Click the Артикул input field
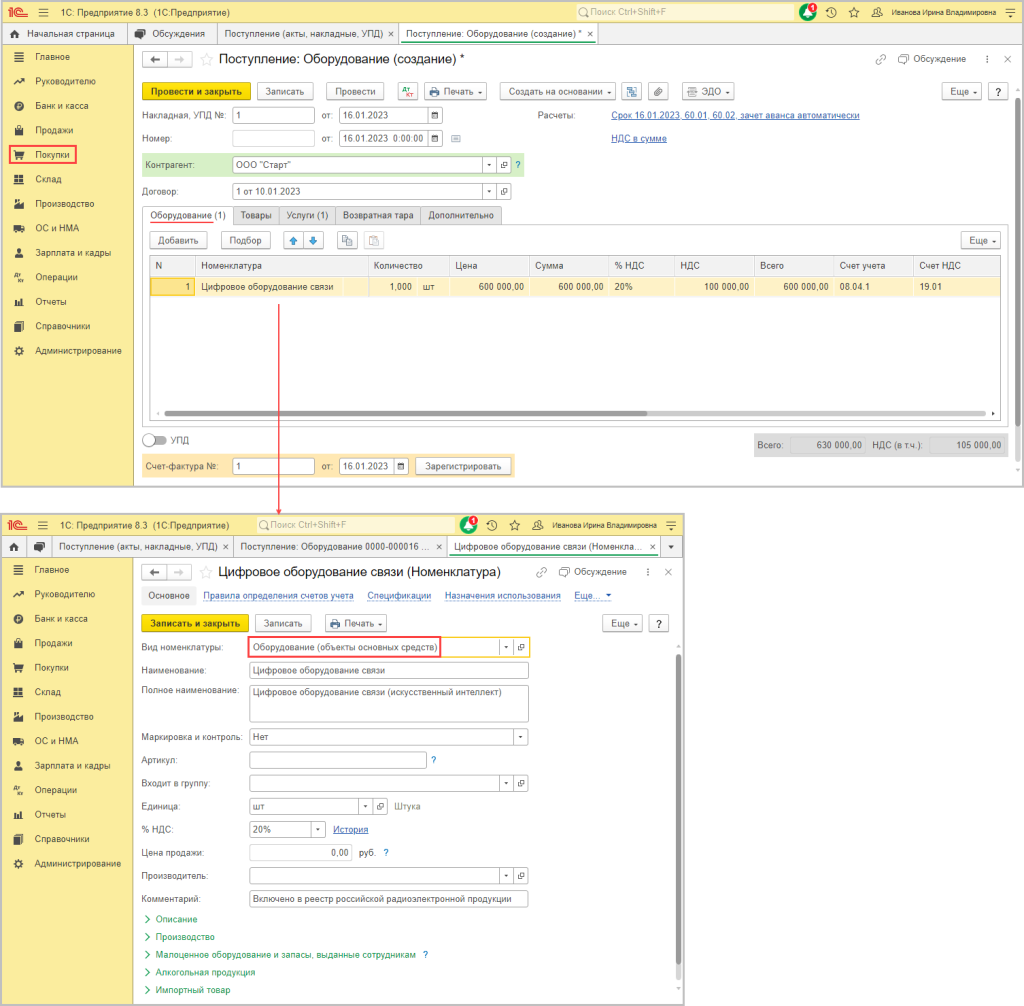 click(x=337, y=760)
